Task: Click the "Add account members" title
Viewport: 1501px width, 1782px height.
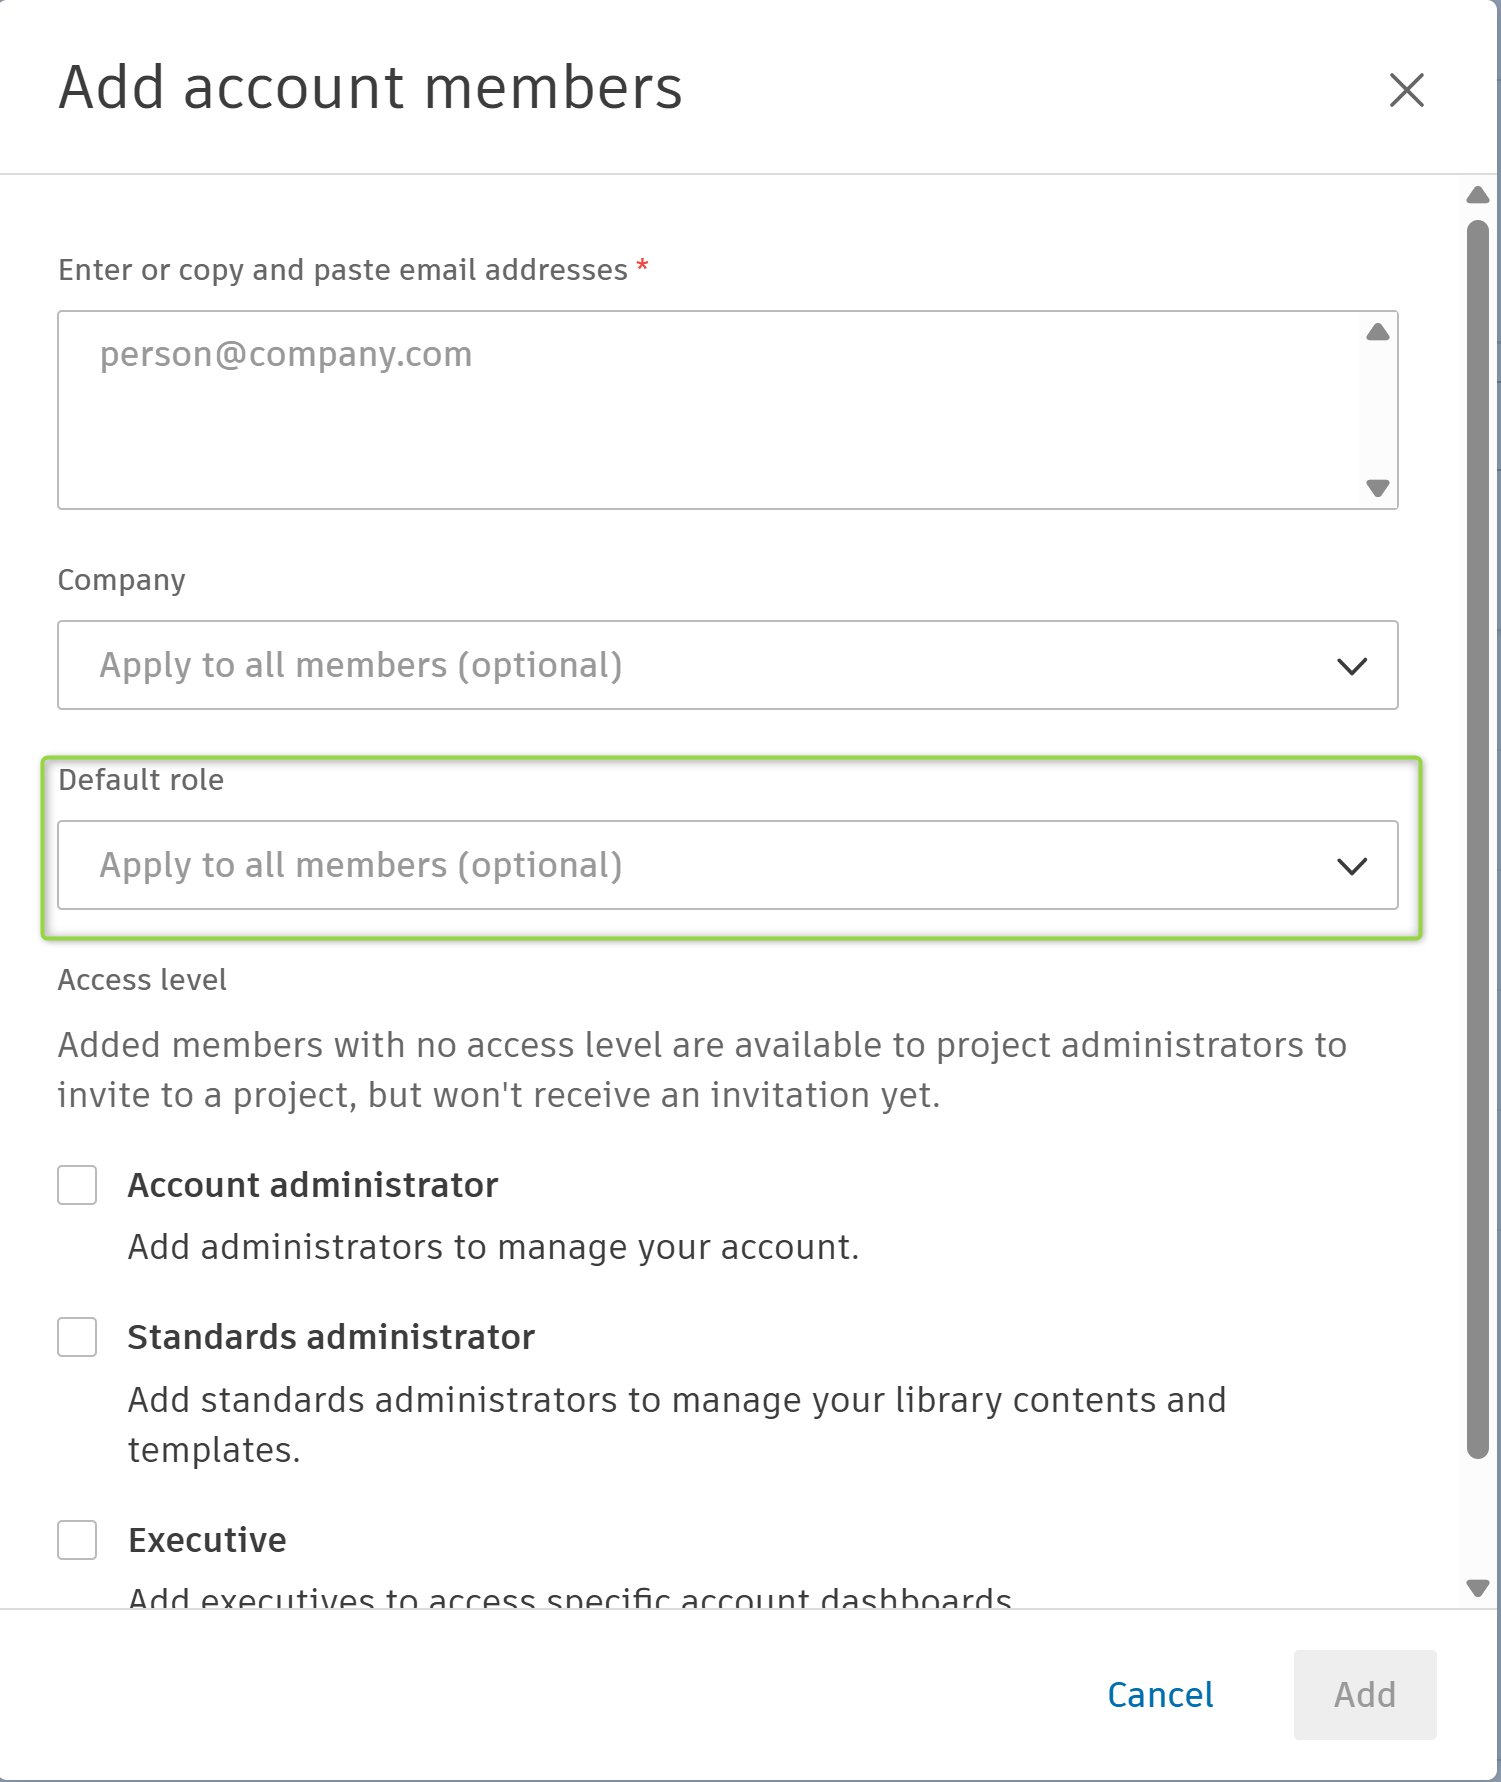Action: pyautogui.click(x=371, y=87)
